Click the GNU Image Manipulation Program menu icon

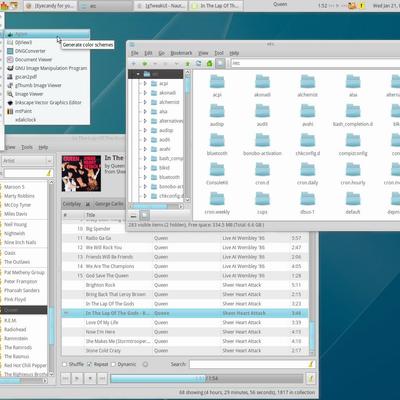[10, 68]
